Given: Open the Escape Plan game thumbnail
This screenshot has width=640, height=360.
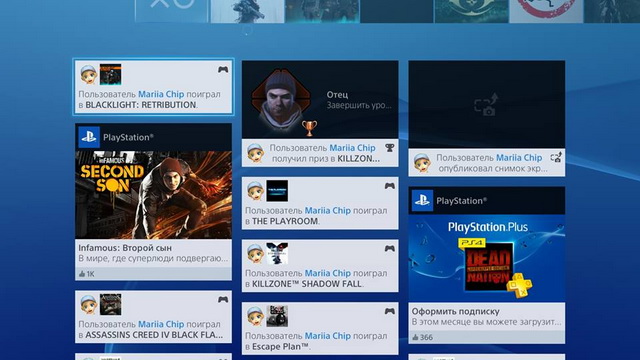Looking at the screenshot, I should [x=277, y=316].
